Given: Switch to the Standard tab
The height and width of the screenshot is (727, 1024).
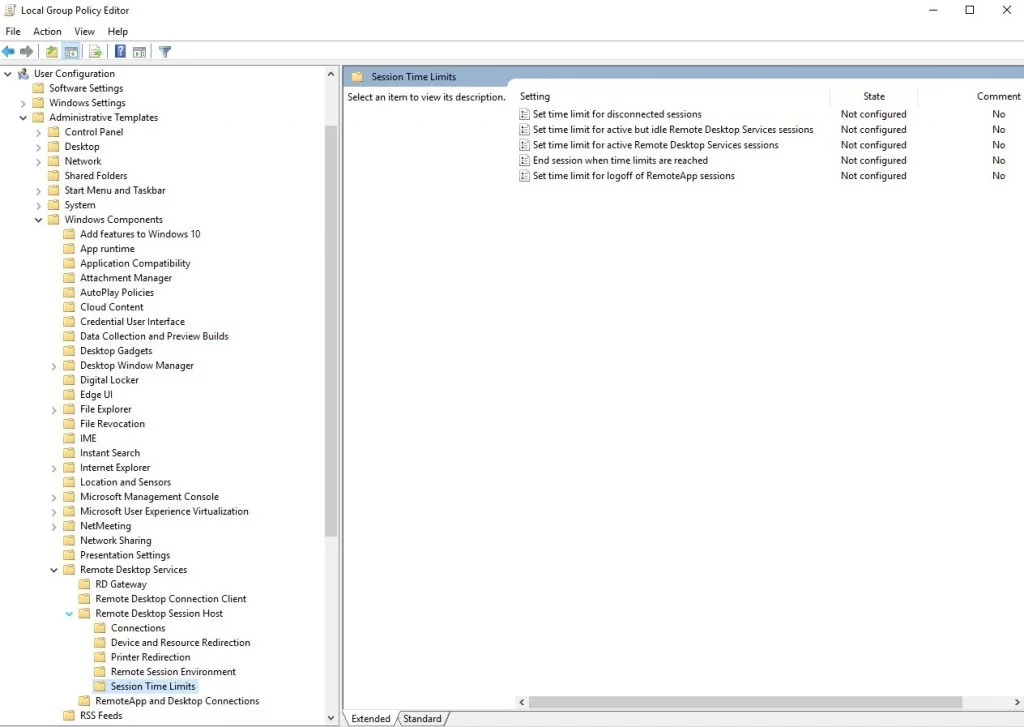Looking at the screenshot, I should [422, 719].
